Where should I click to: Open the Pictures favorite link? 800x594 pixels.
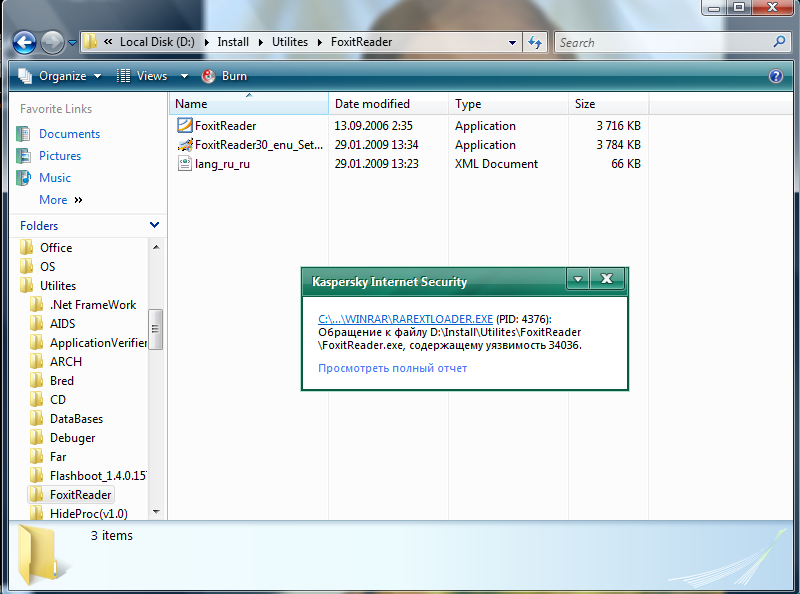(x=60, y=156)
